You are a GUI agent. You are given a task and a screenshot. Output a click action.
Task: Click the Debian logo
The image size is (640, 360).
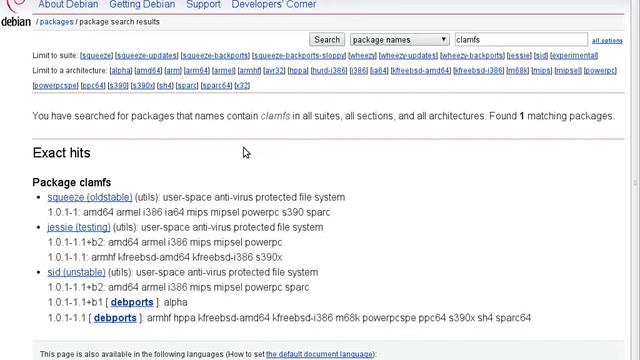[x=16, y=14]
